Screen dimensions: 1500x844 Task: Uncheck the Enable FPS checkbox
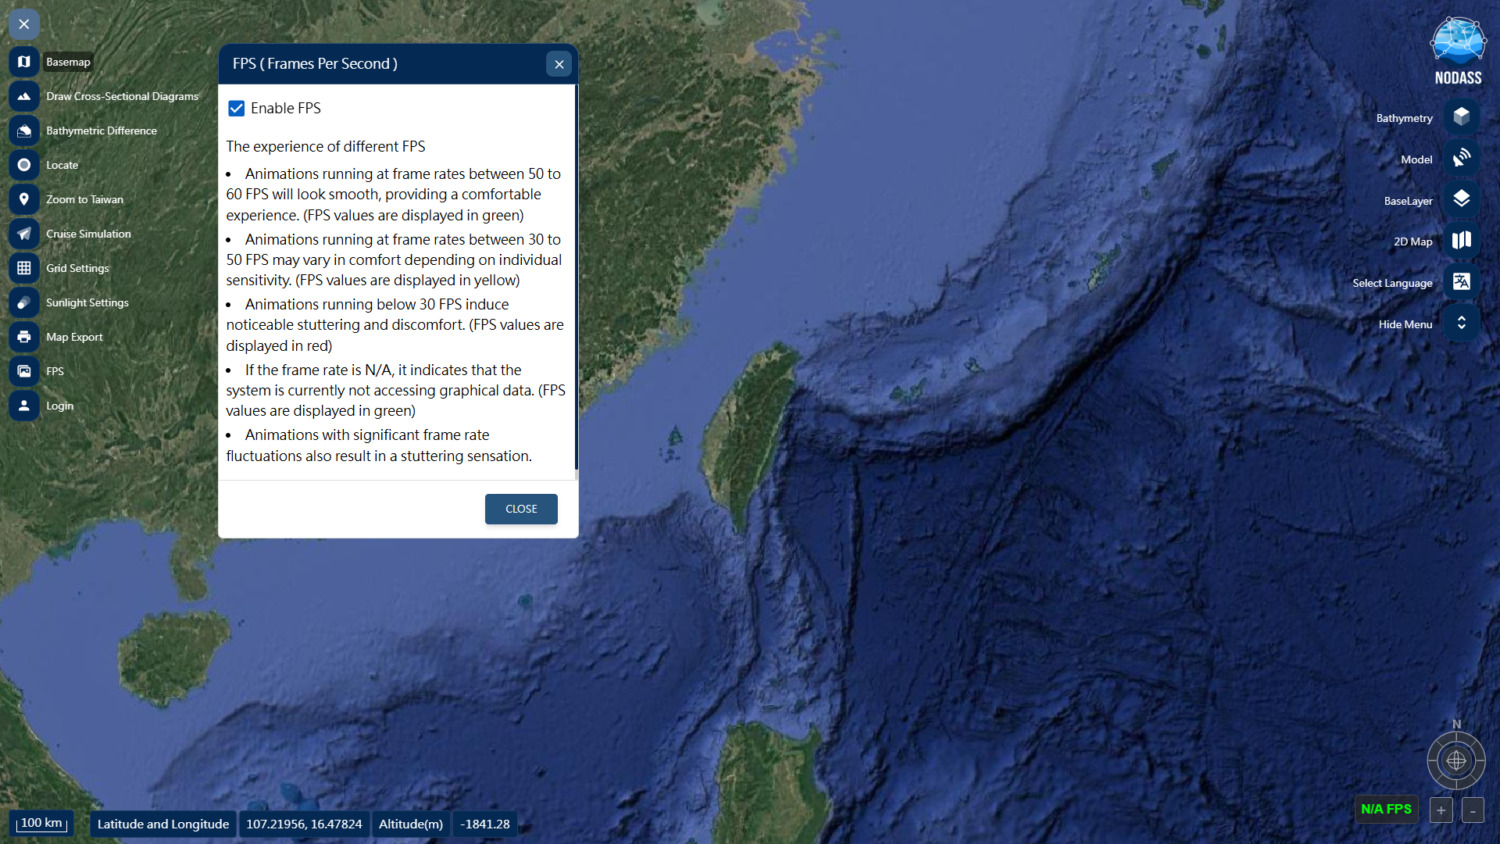point(237,108)
